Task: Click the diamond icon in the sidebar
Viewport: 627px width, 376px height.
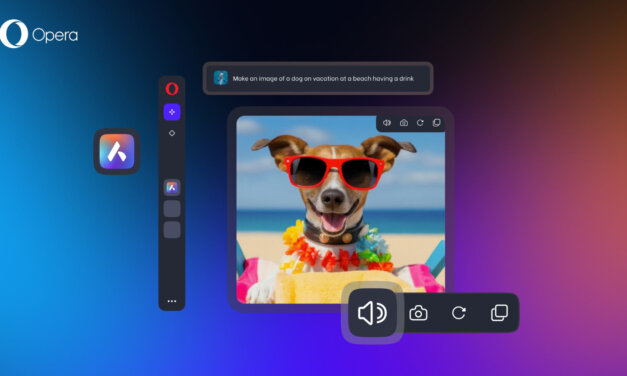Action: pyautogui.click(x=172, y=133)
